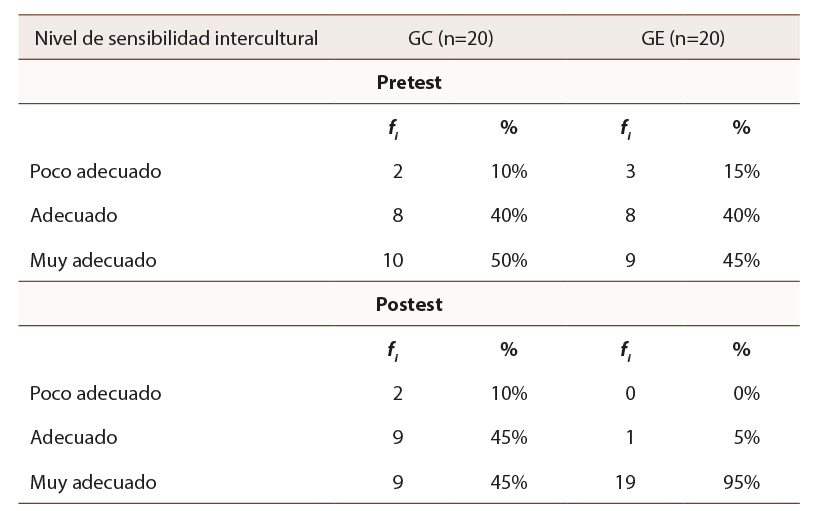
Task: Select 'Muy adecuado' row label under Postest
Action: 93,482
